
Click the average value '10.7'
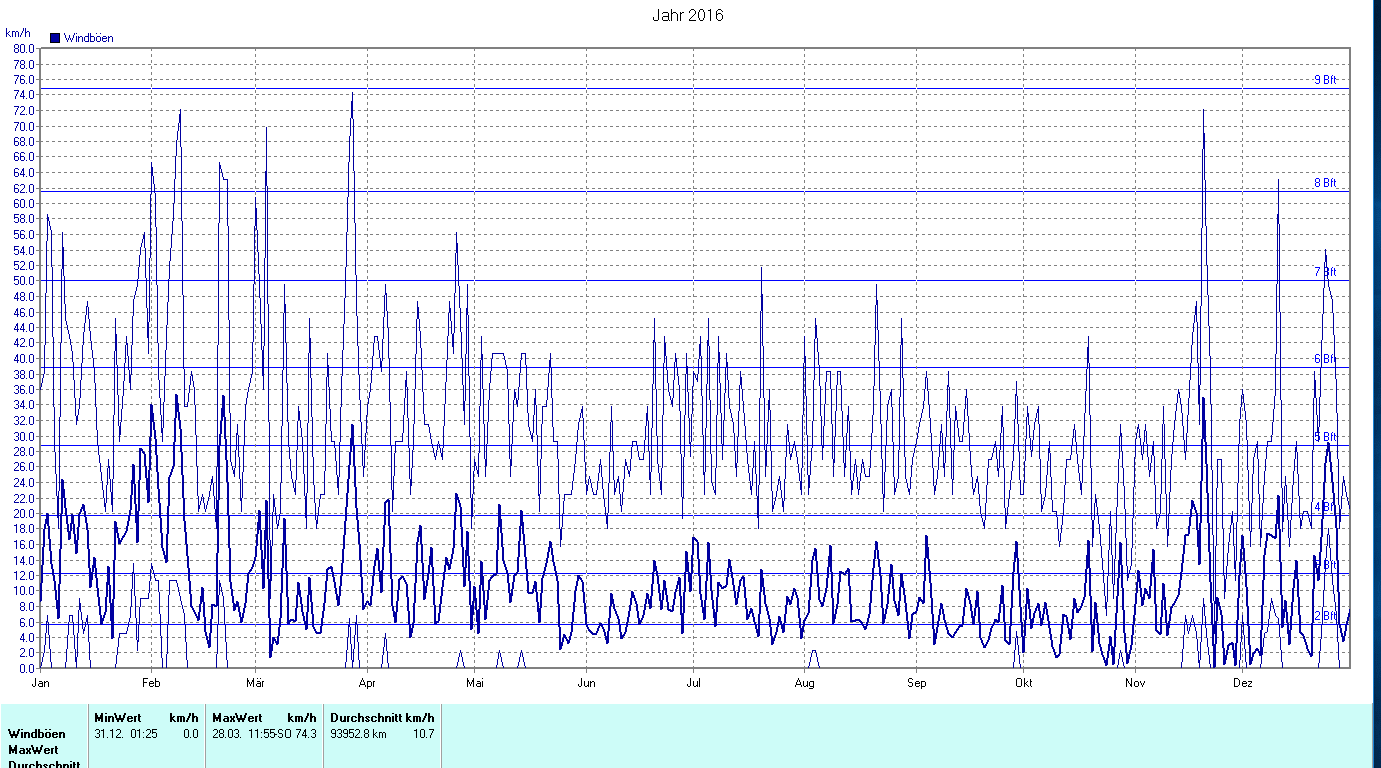tap(424, 734)
